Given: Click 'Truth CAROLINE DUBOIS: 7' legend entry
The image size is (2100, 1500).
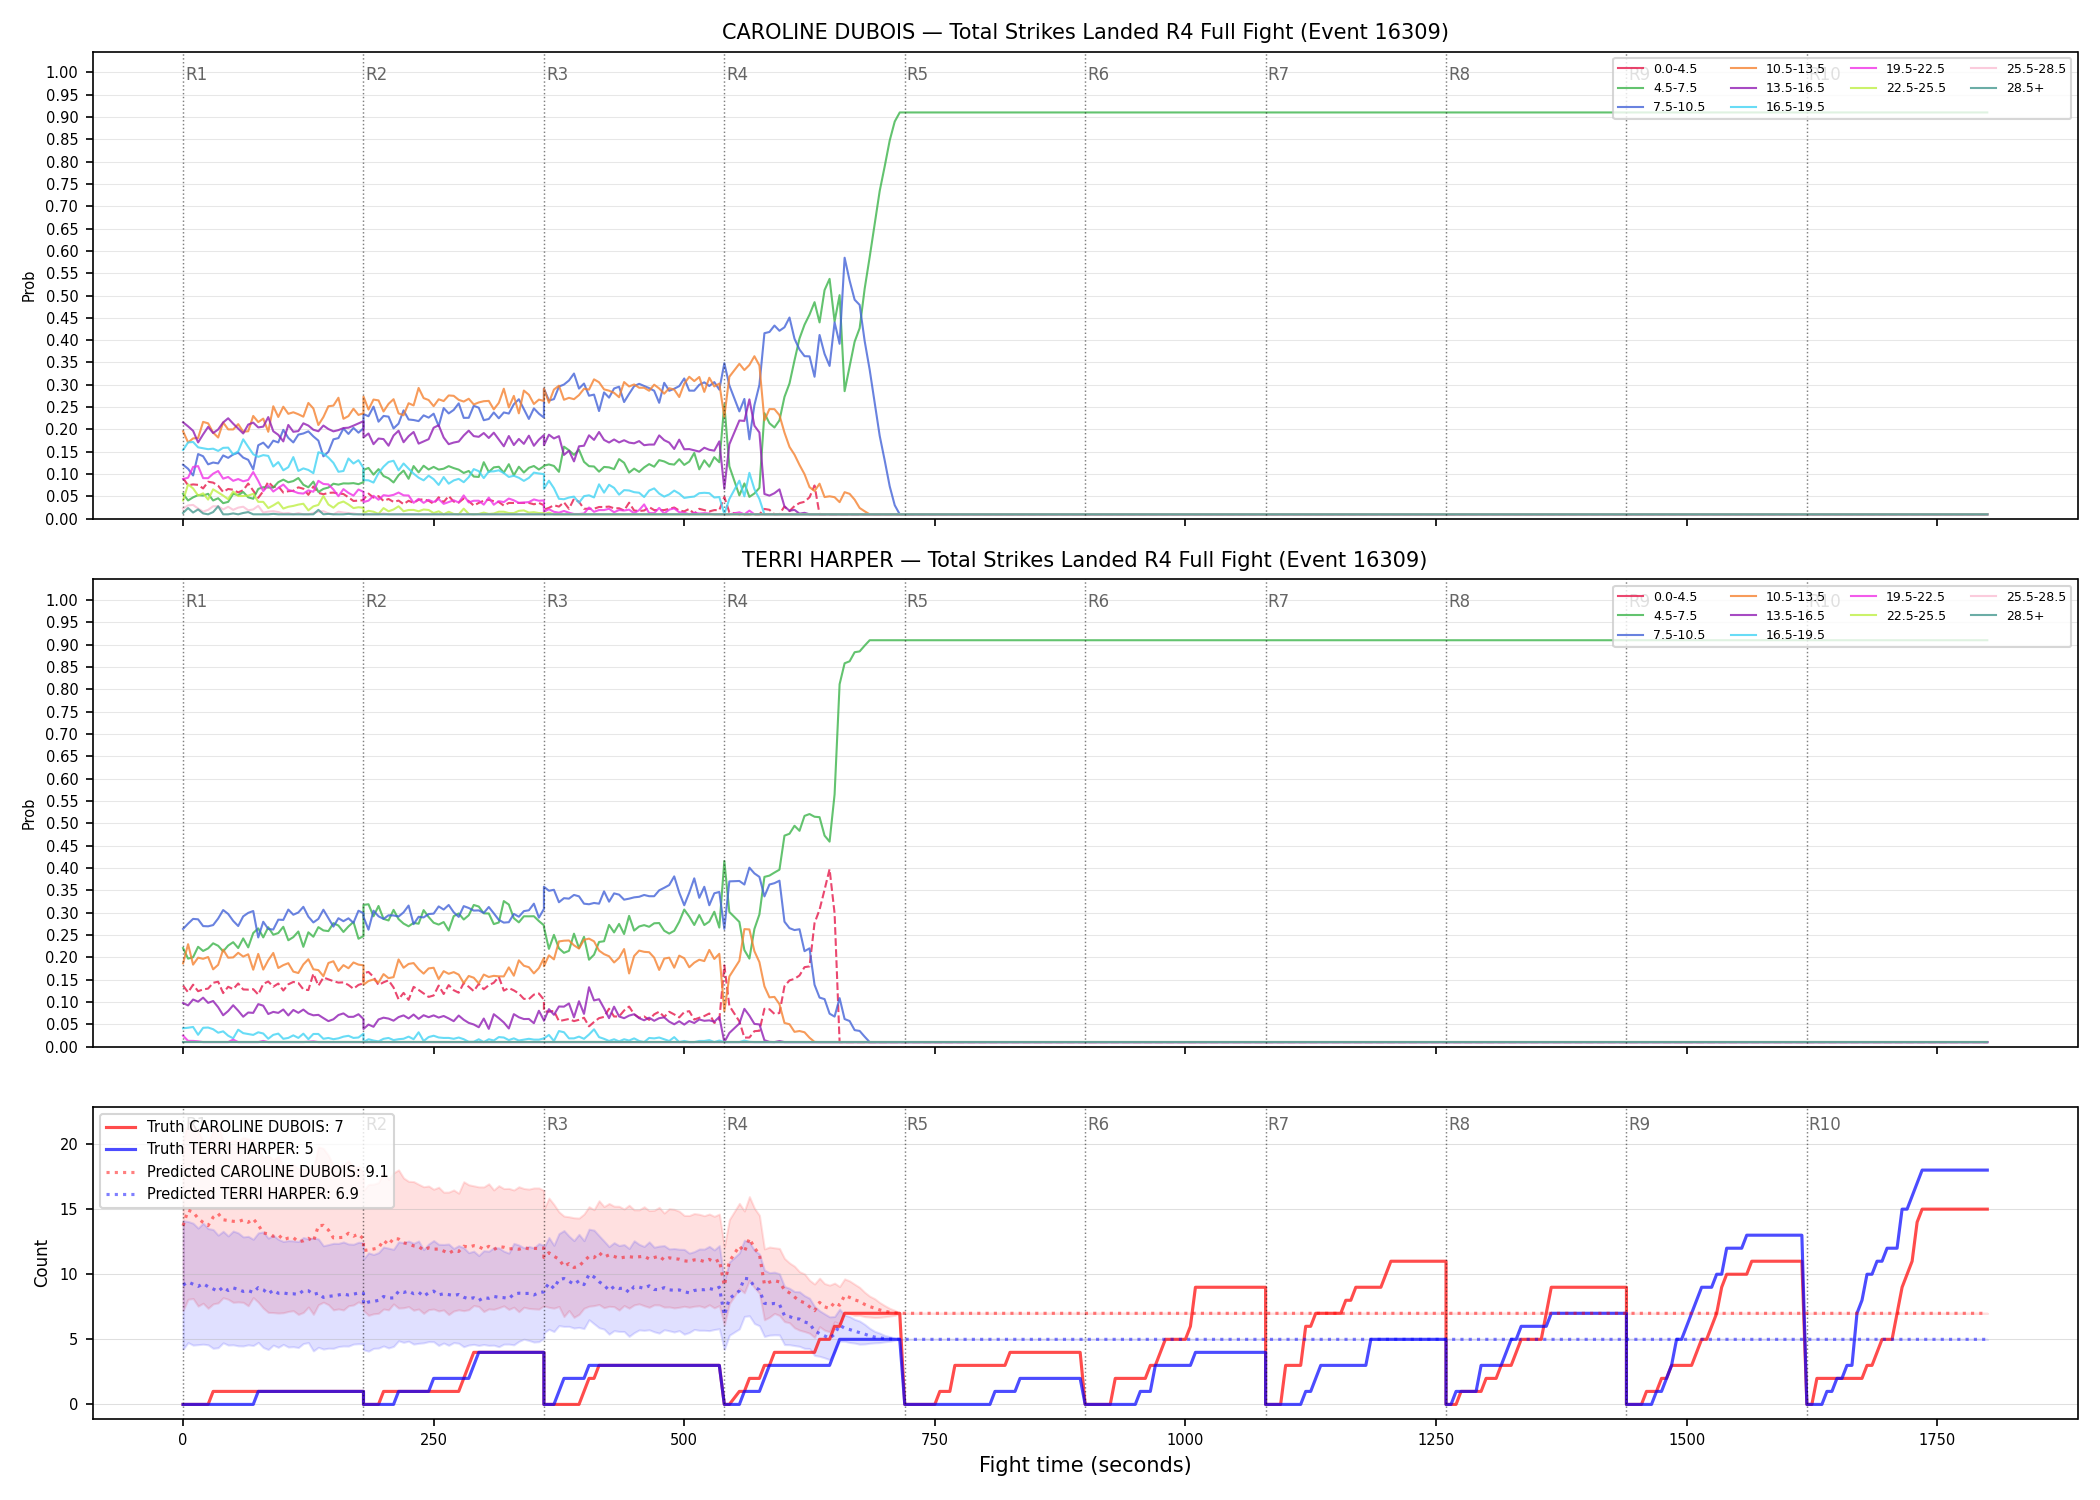Looking at the screenshot, I should 224,1127.
